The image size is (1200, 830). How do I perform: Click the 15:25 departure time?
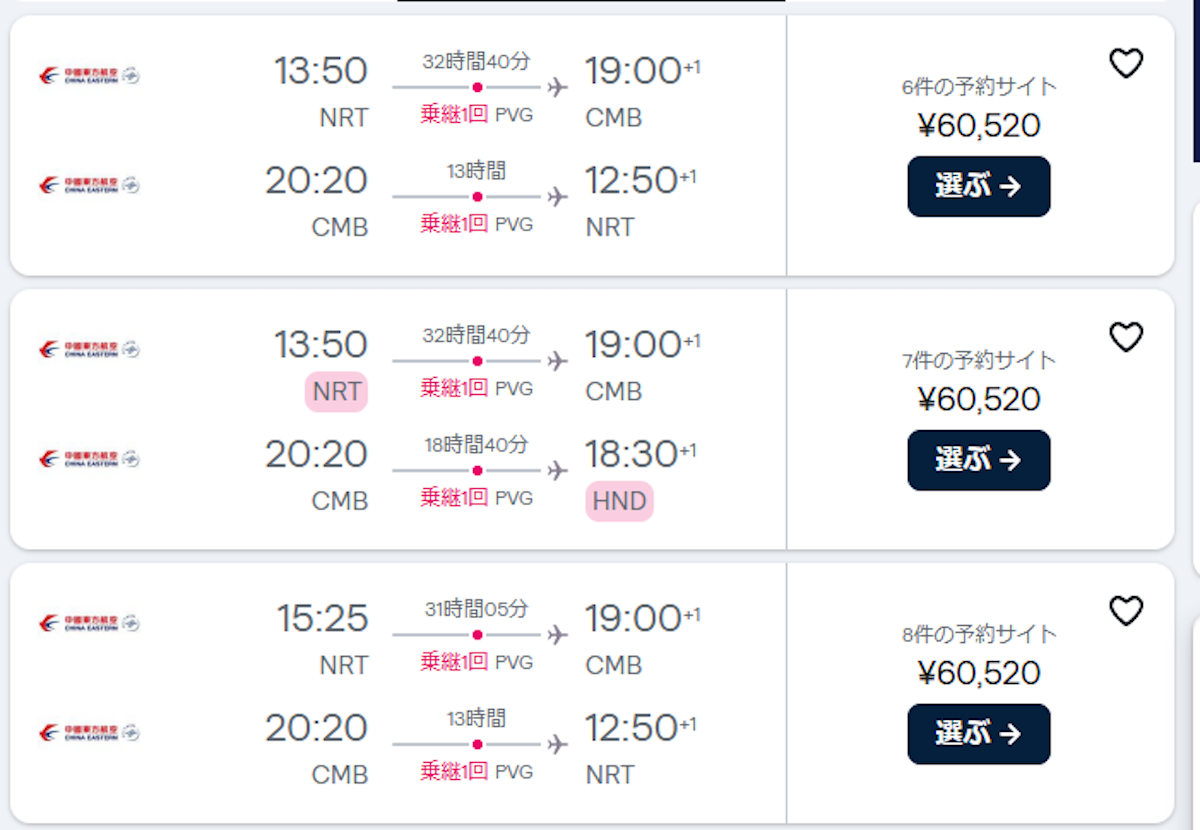322,619
